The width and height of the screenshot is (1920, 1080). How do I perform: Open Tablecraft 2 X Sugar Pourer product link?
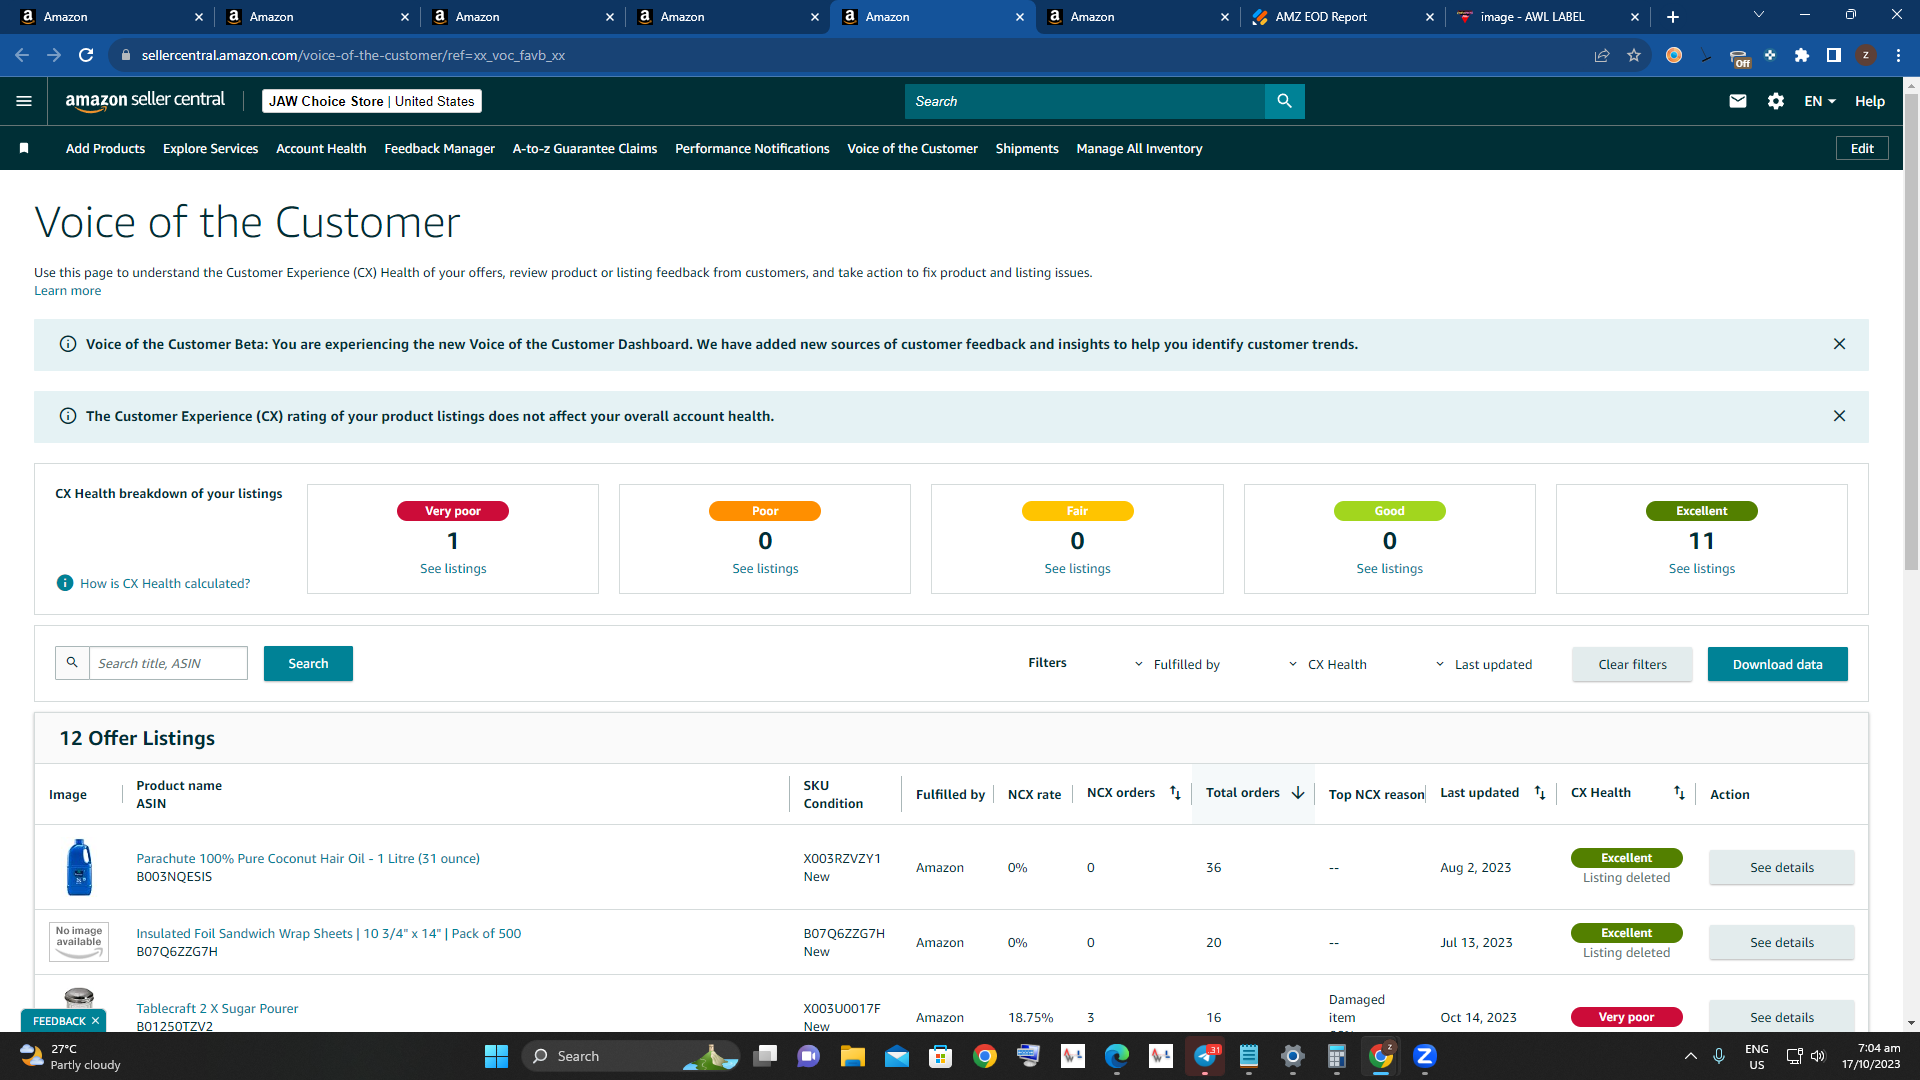[217, 1008]
